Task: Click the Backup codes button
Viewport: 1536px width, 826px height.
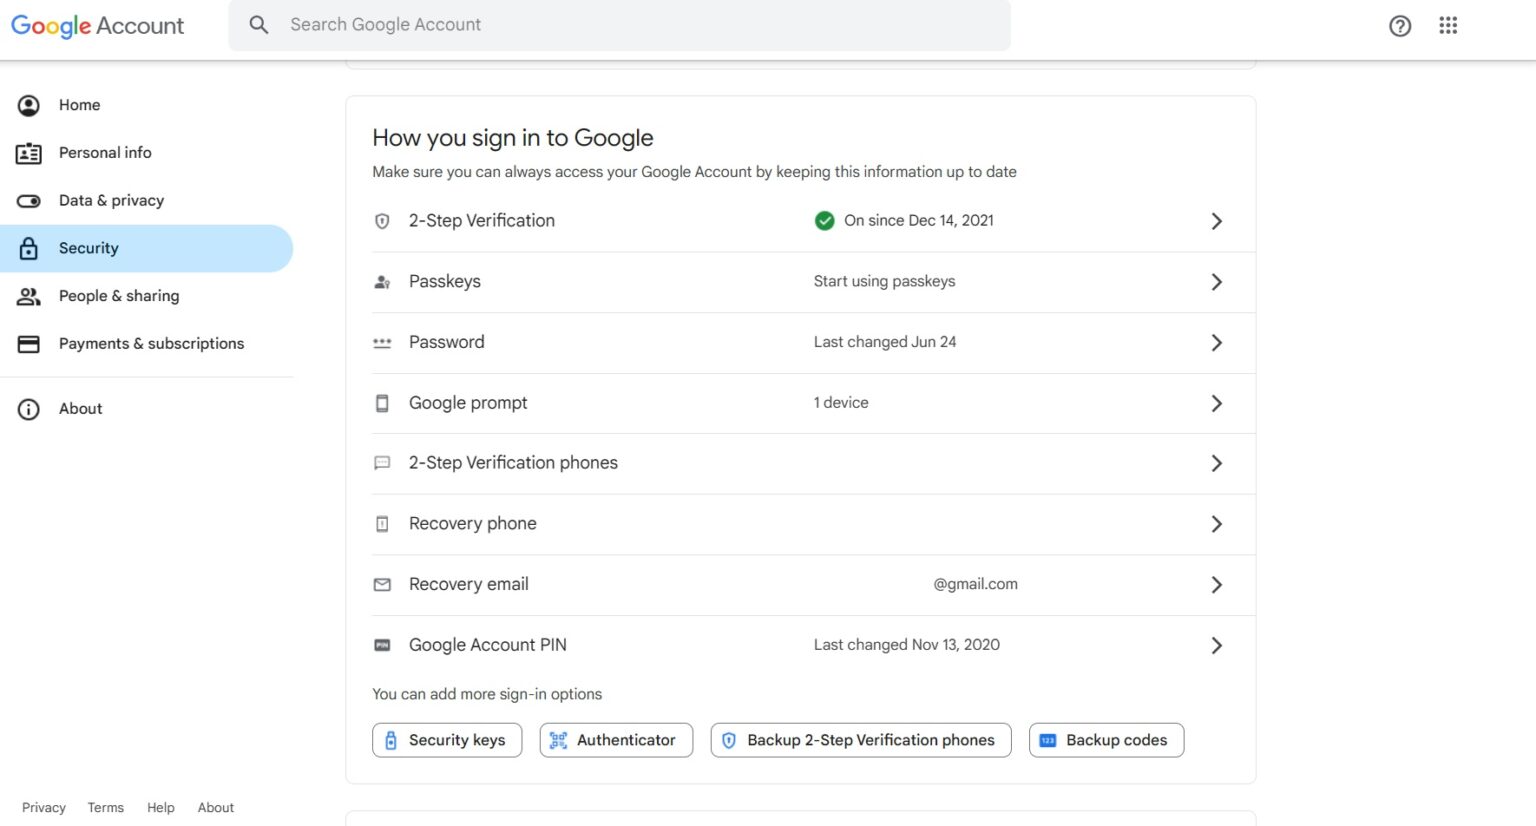Action: click(x=1105, y=740)
